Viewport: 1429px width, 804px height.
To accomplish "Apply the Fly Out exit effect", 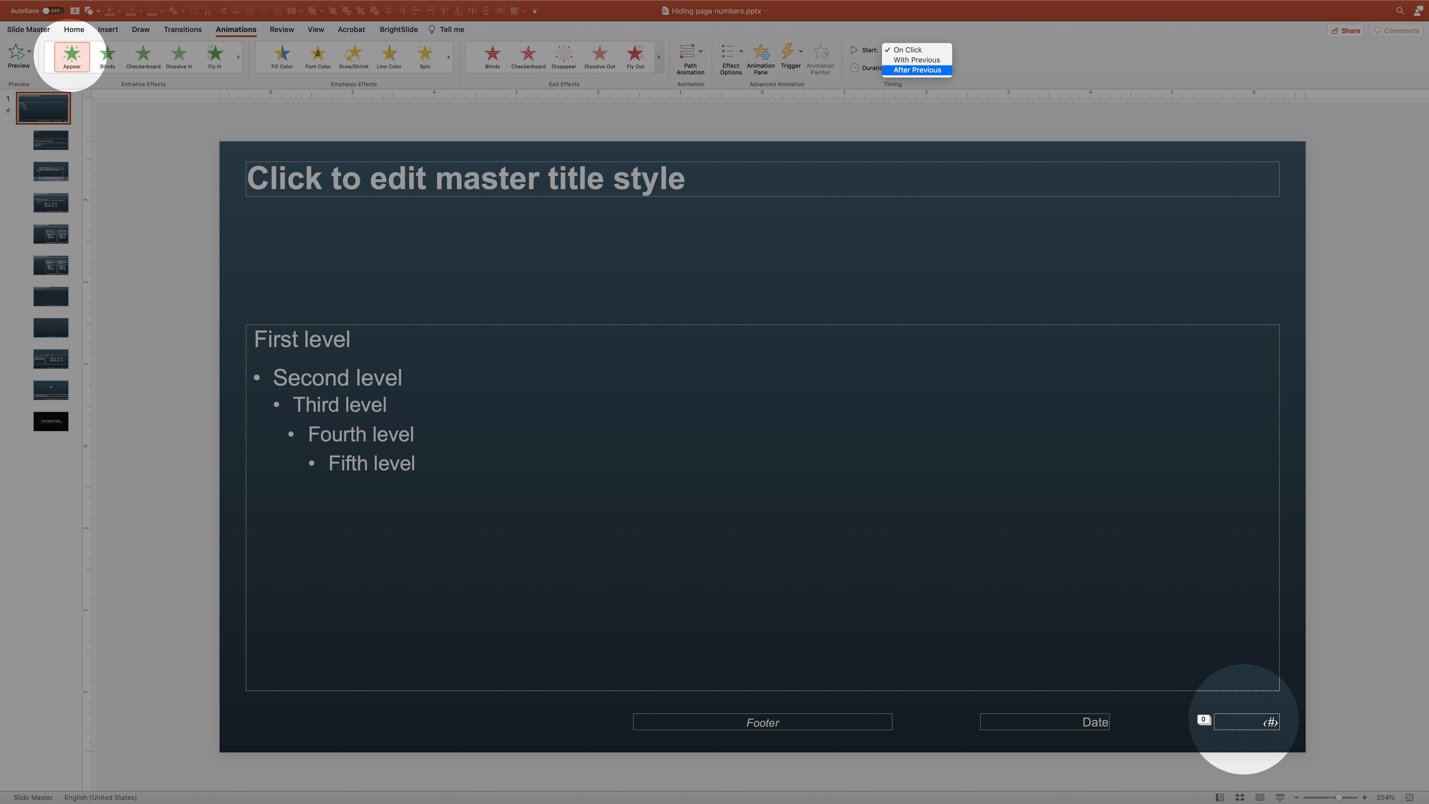I will (x=635, y=57).
